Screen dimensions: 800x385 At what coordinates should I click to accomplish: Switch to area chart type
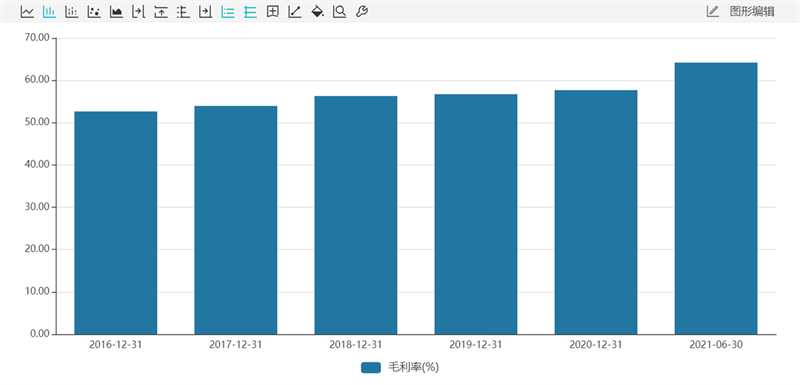[x=116, y=12]
